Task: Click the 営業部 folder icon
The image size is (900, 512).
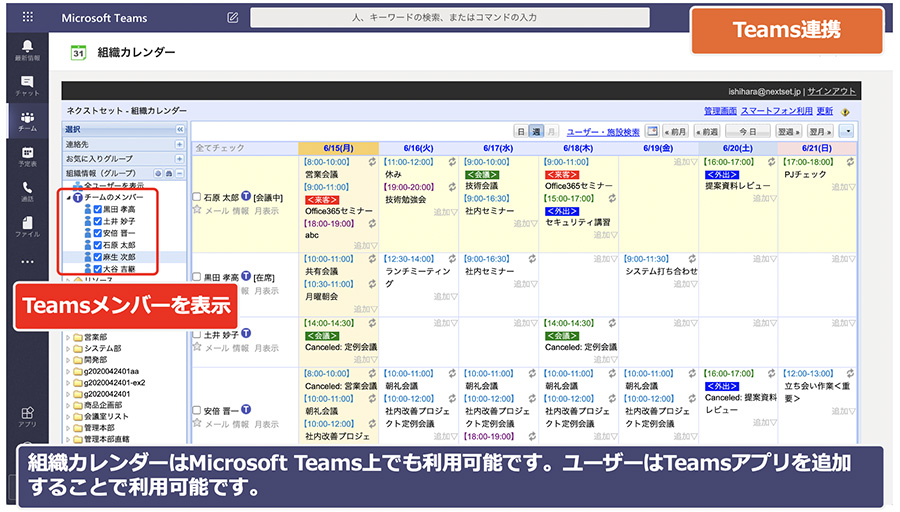Action: [78, 337]
